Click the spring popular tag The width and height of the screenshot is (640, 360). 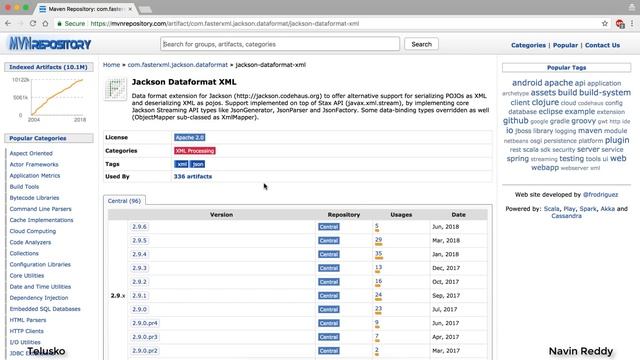(x=518, y=158)
